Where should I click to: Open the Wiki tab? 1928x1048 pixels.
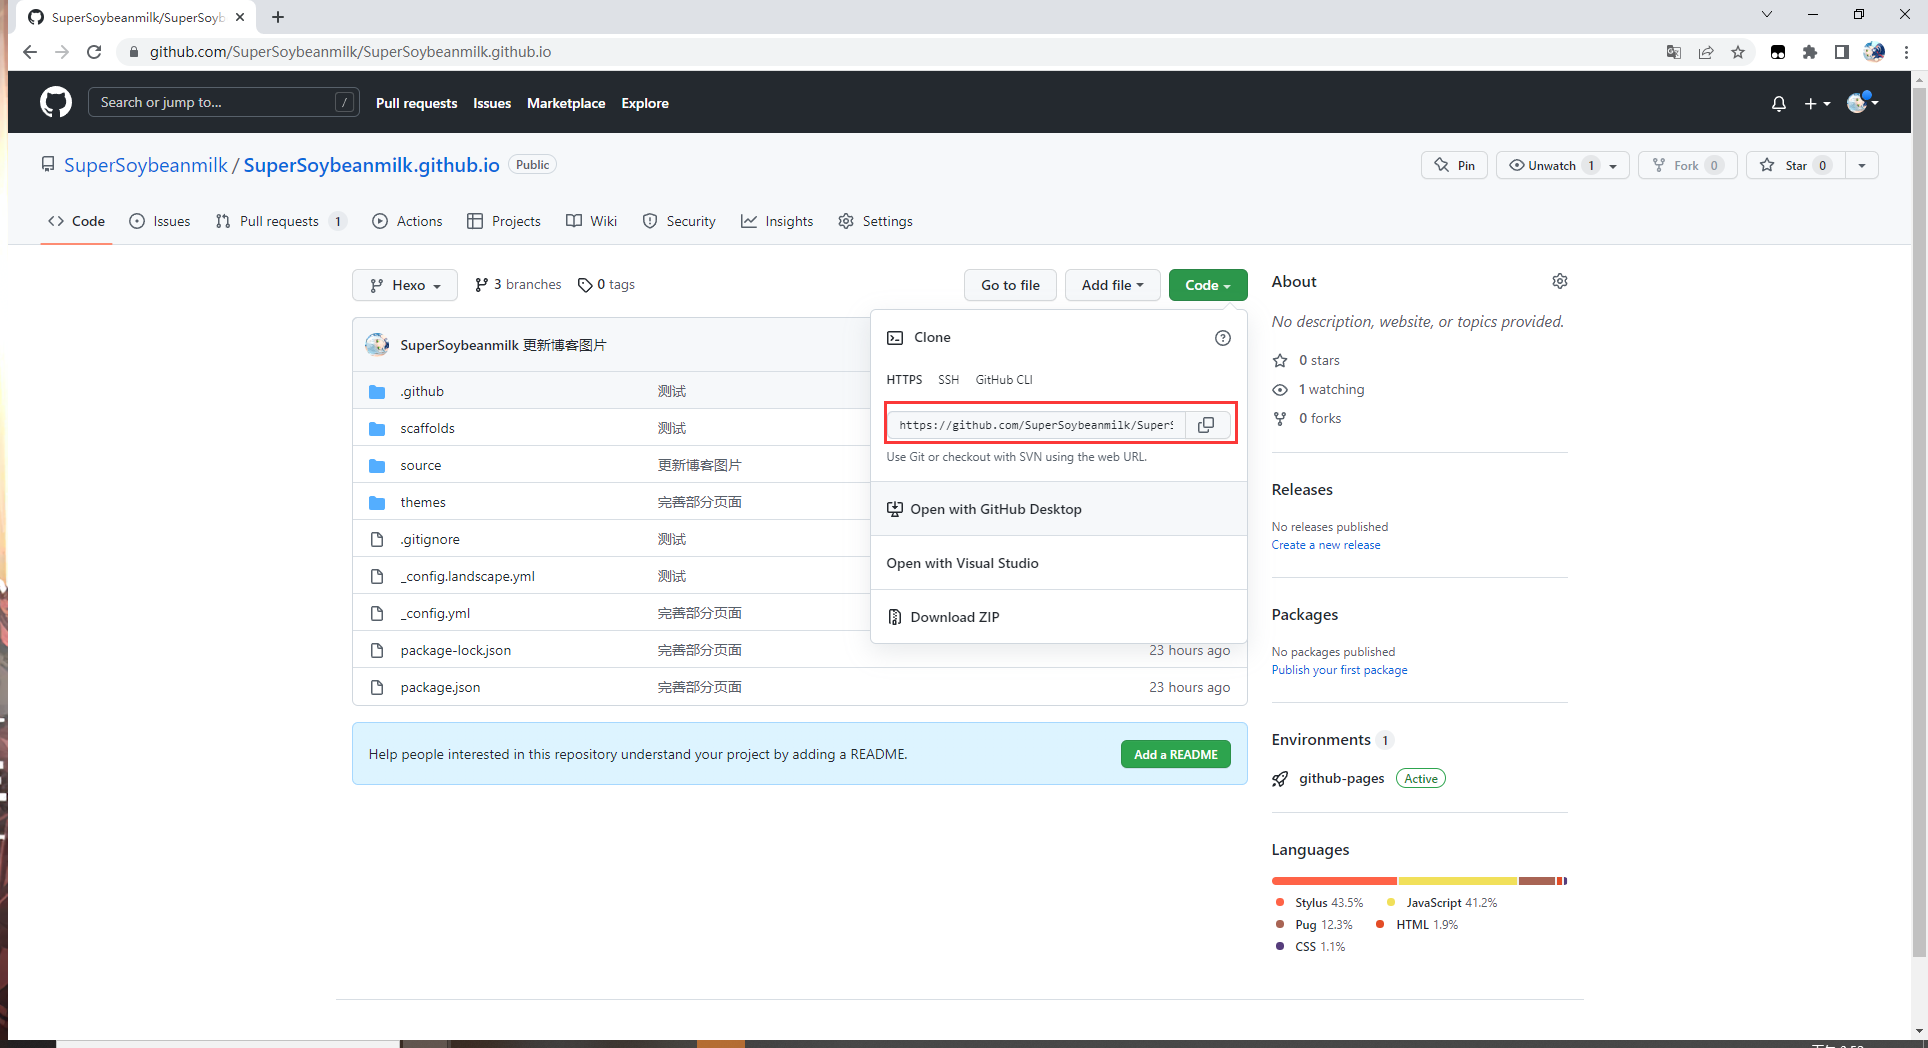coord(591,221)
